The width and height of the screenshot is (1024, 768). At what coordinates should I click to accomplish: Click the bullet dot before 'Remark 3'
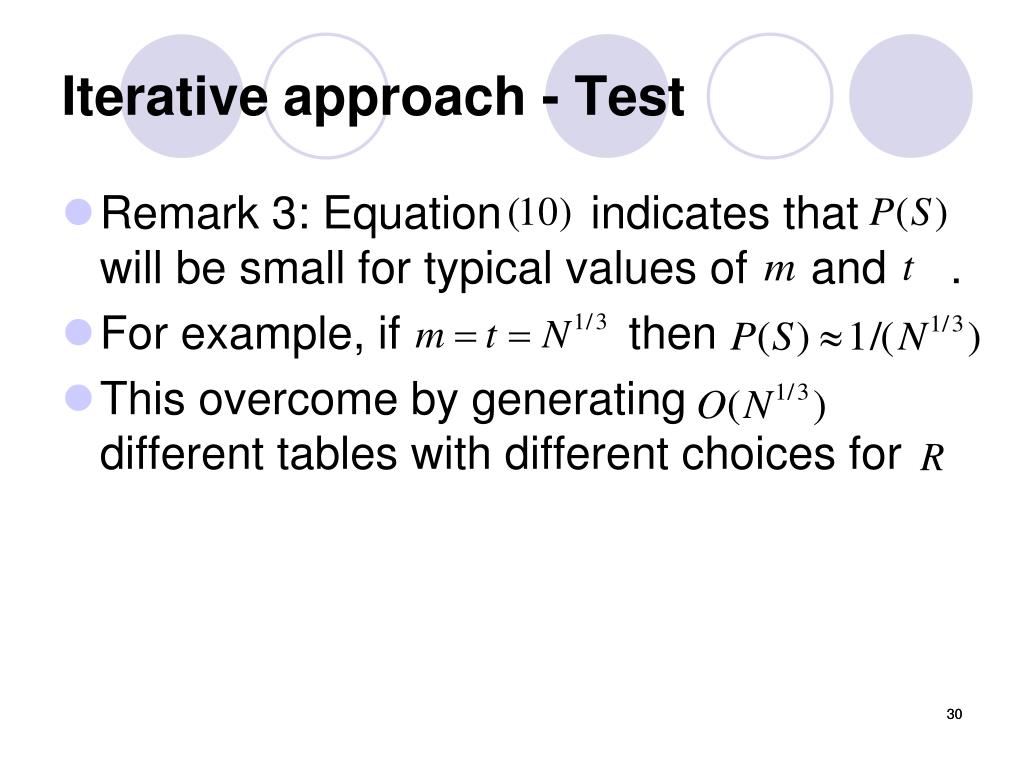[x=79, y=212]
